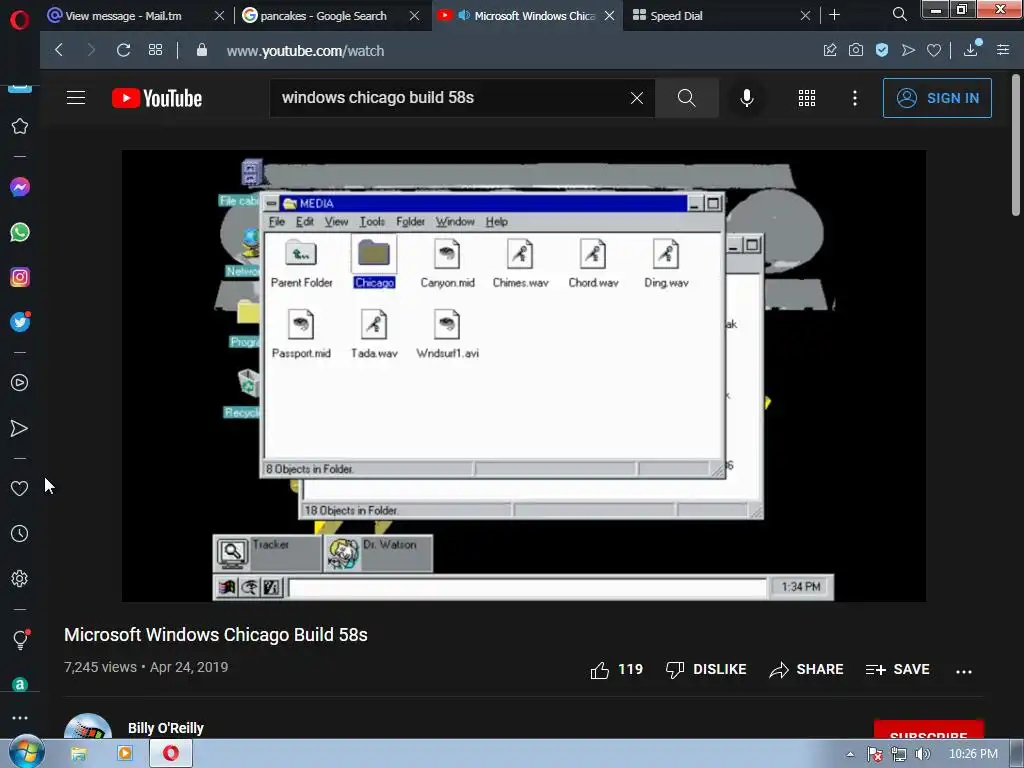
Task: Open Twitter in Opera sidebar
Action: [20, 322]
